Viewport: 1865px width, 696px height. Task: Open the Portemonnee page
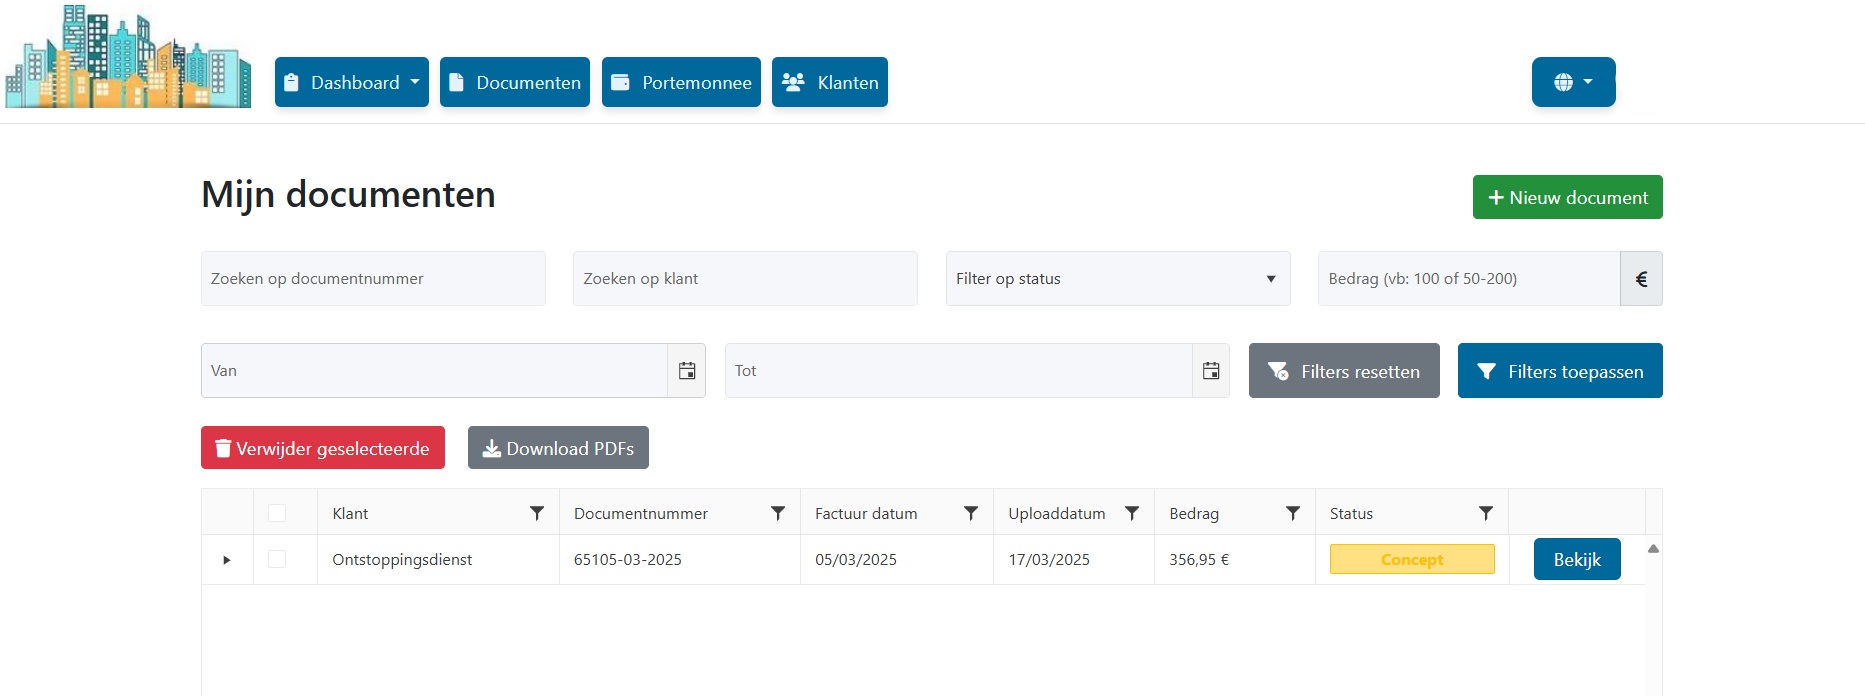681,82
